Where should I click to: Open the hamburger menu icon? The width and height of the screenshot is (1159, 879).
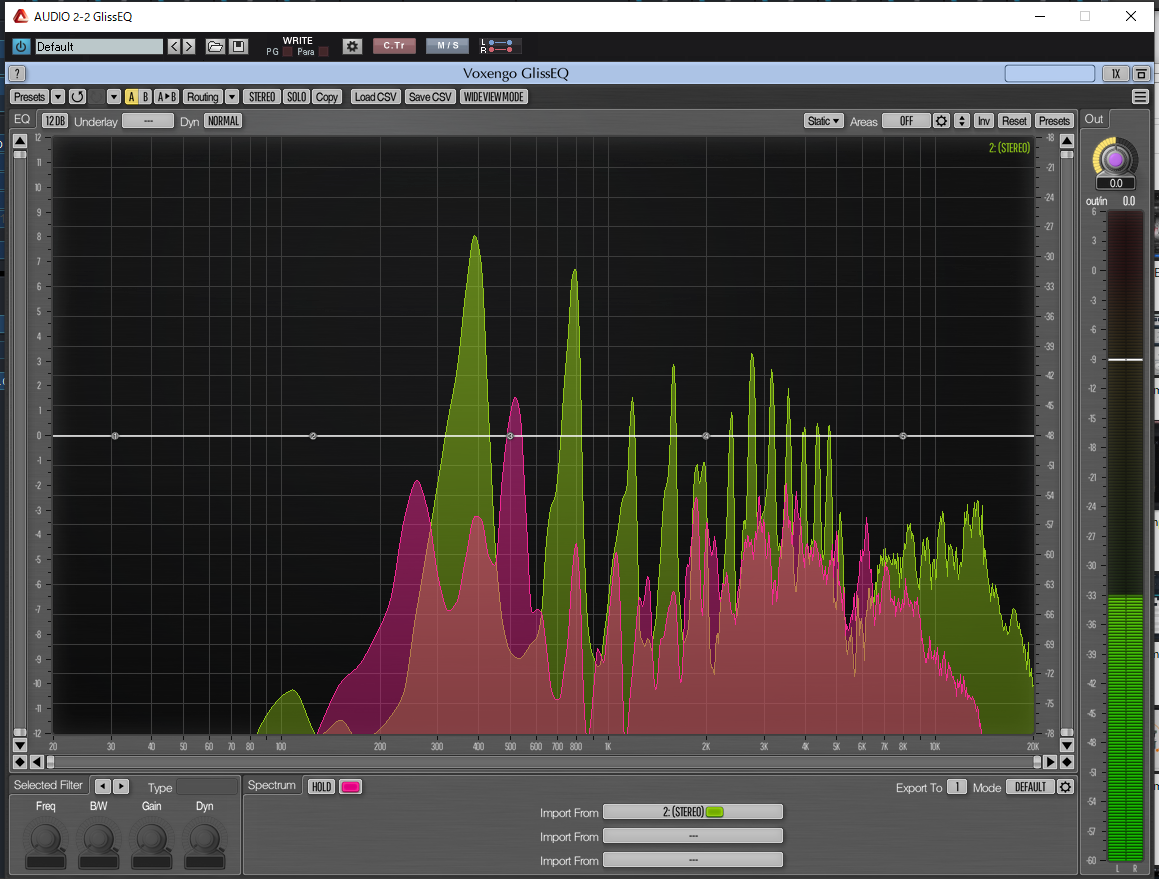click(x=1141, y=97)
